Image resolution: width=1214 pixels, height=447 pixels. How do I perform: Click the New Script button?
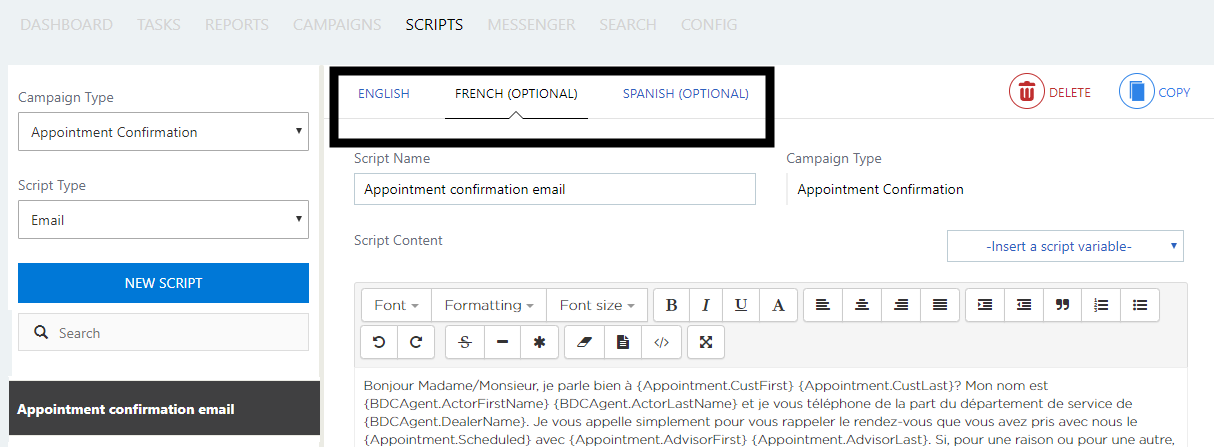[x=163, y=283]
